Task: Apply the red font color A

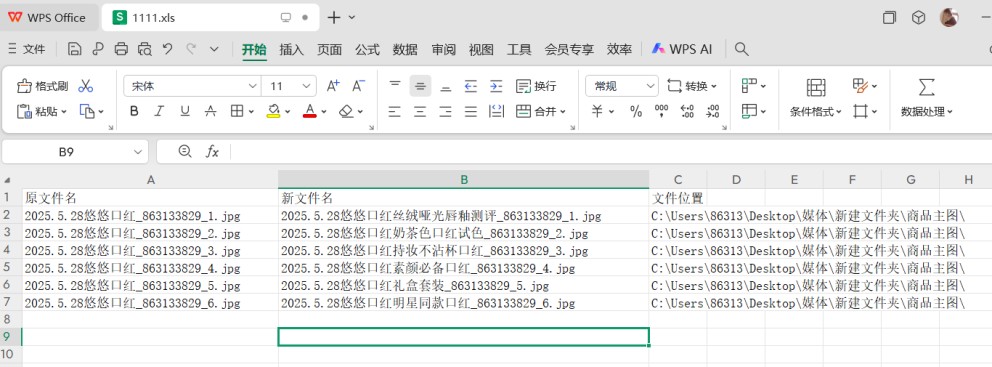Action: pos(309,111)
